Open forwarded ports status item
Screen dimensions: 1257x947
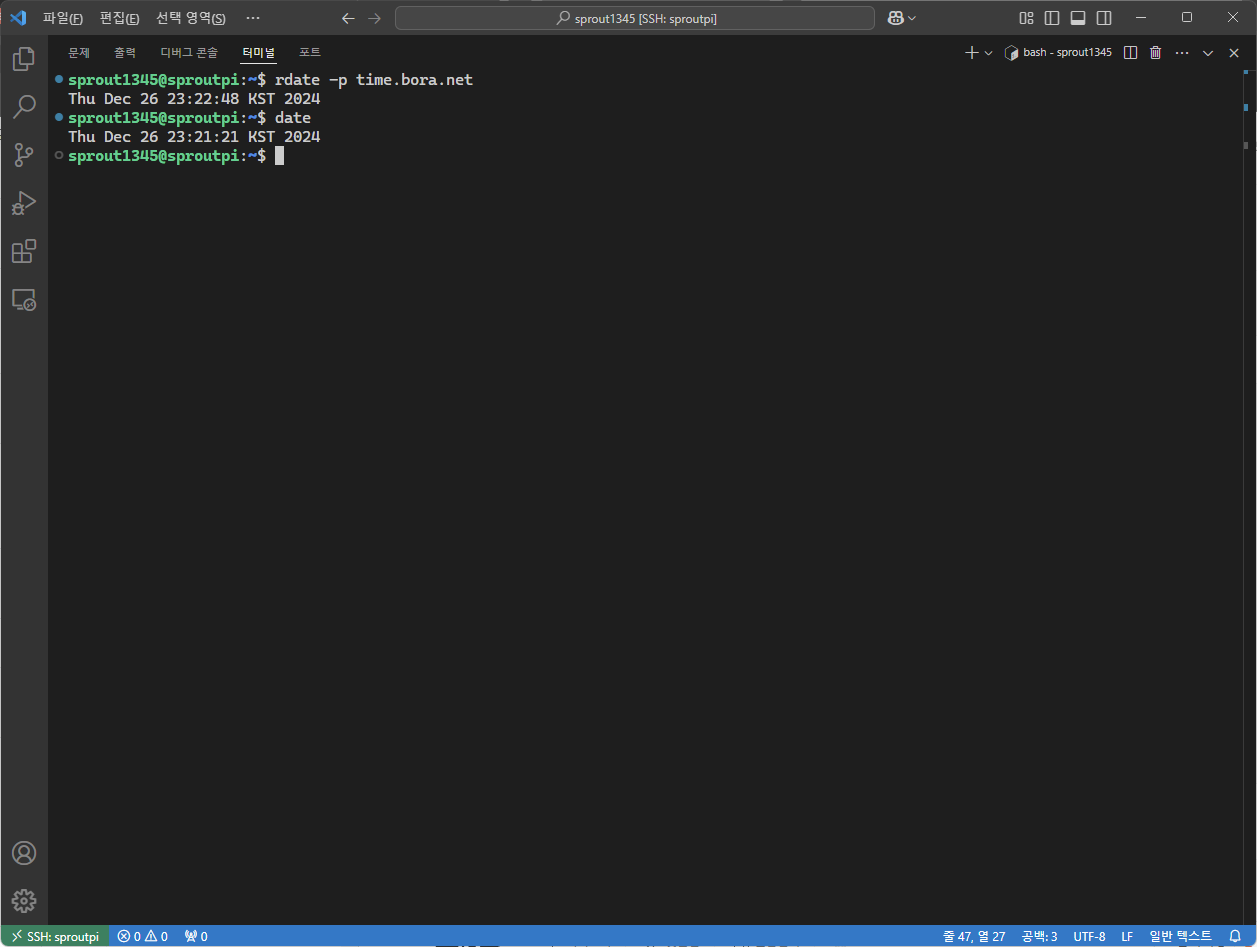coord(196,936)
